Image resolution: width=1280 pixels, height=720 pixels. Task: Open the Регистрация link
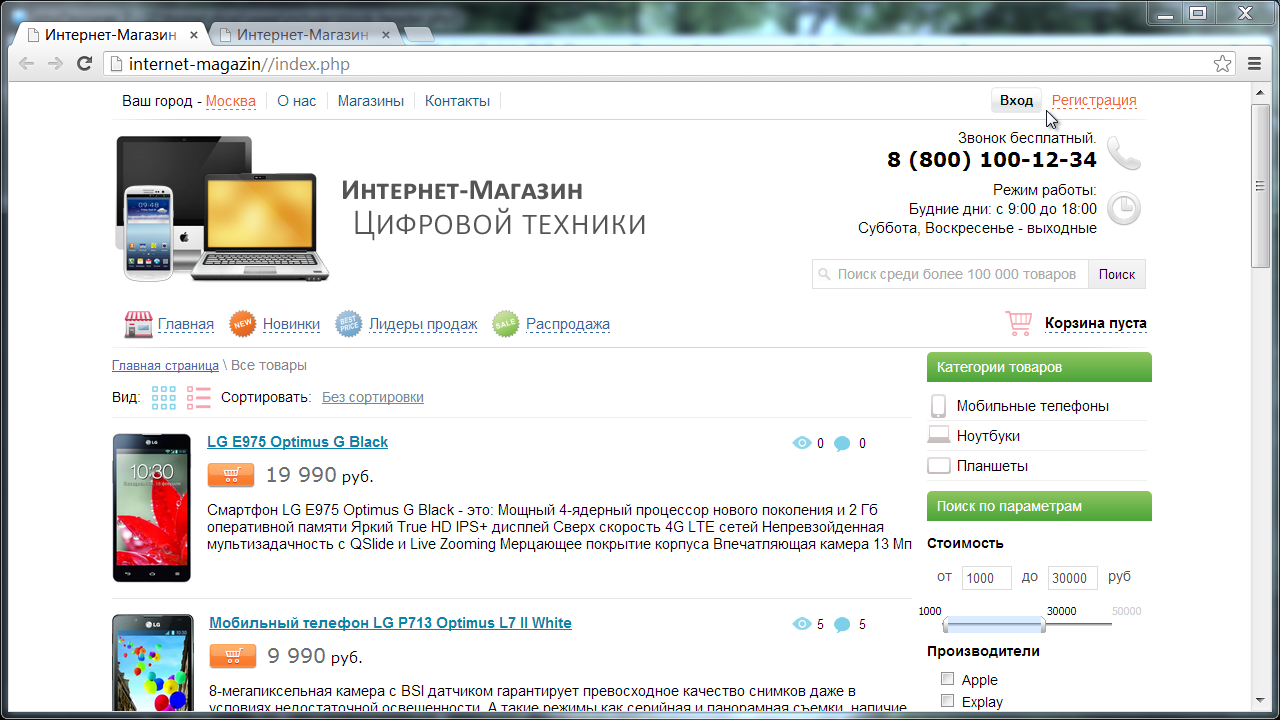(1094, 100)
